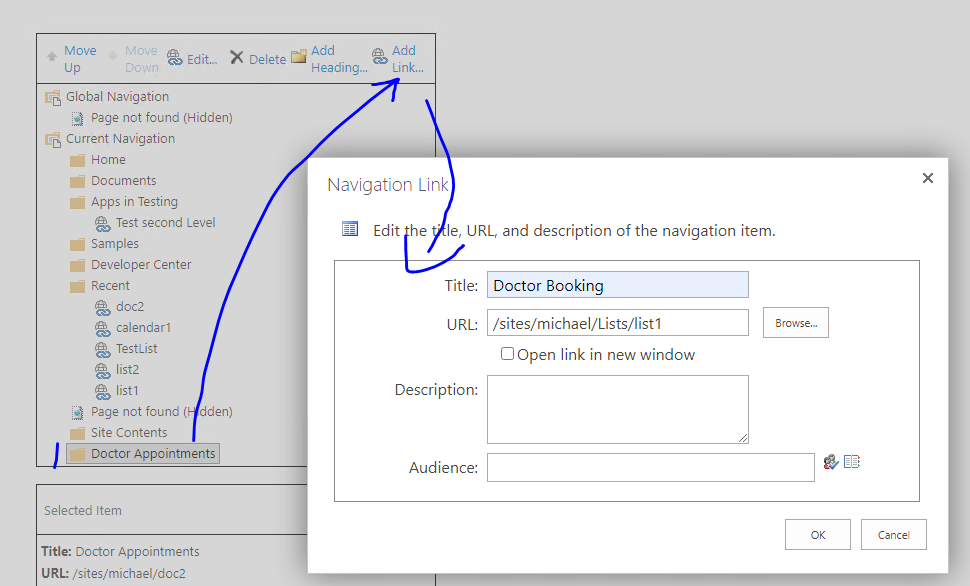Select Global Navigation tree label
Image resolution: width=970 pixels, height=586 pixels.
click(x=118, y=97)
